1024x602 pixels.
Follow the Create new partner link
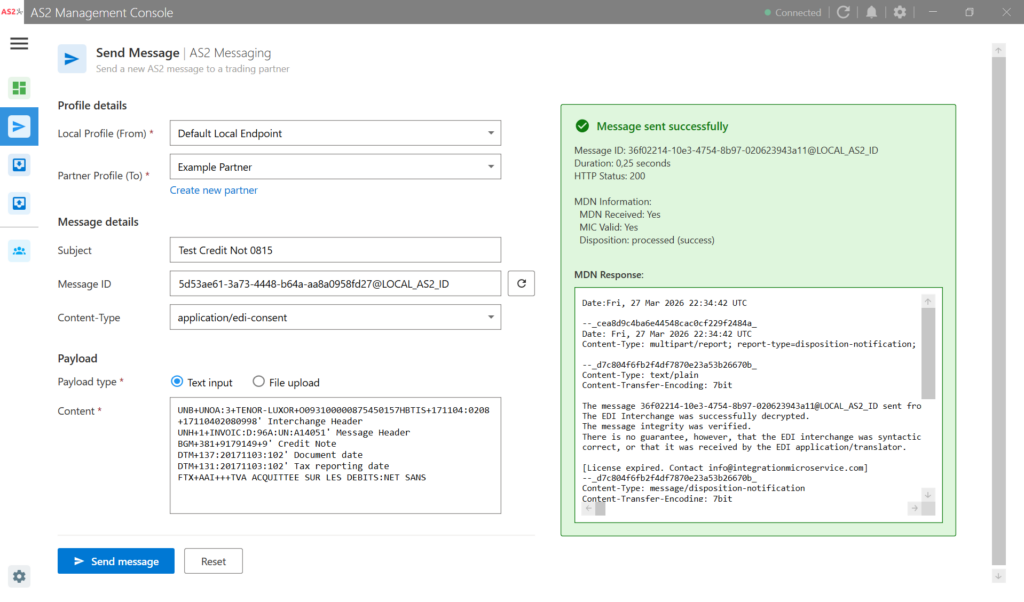(x=213, y=190)
